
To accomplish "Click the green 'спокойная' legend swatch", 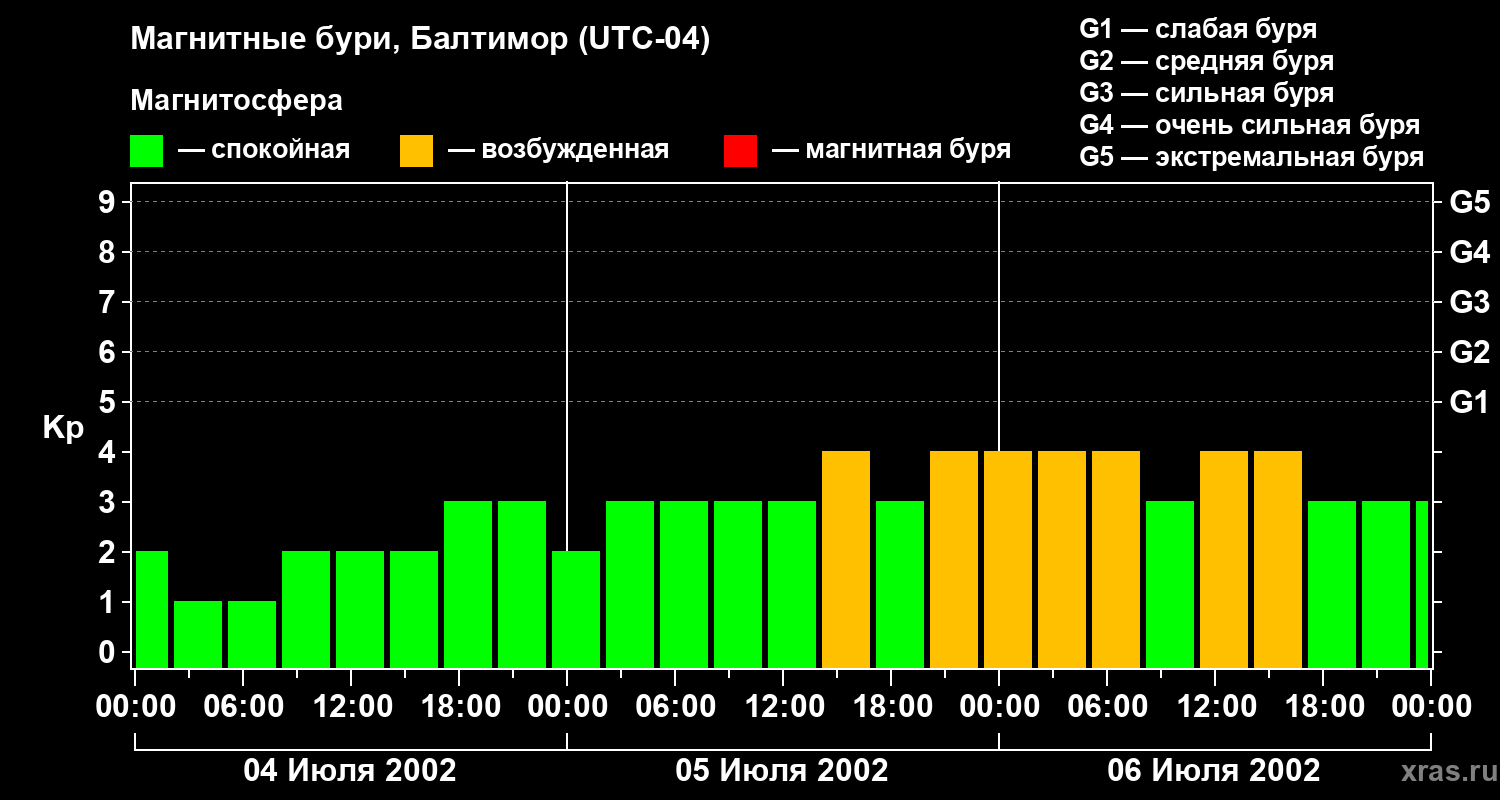I will coord(146,151).
